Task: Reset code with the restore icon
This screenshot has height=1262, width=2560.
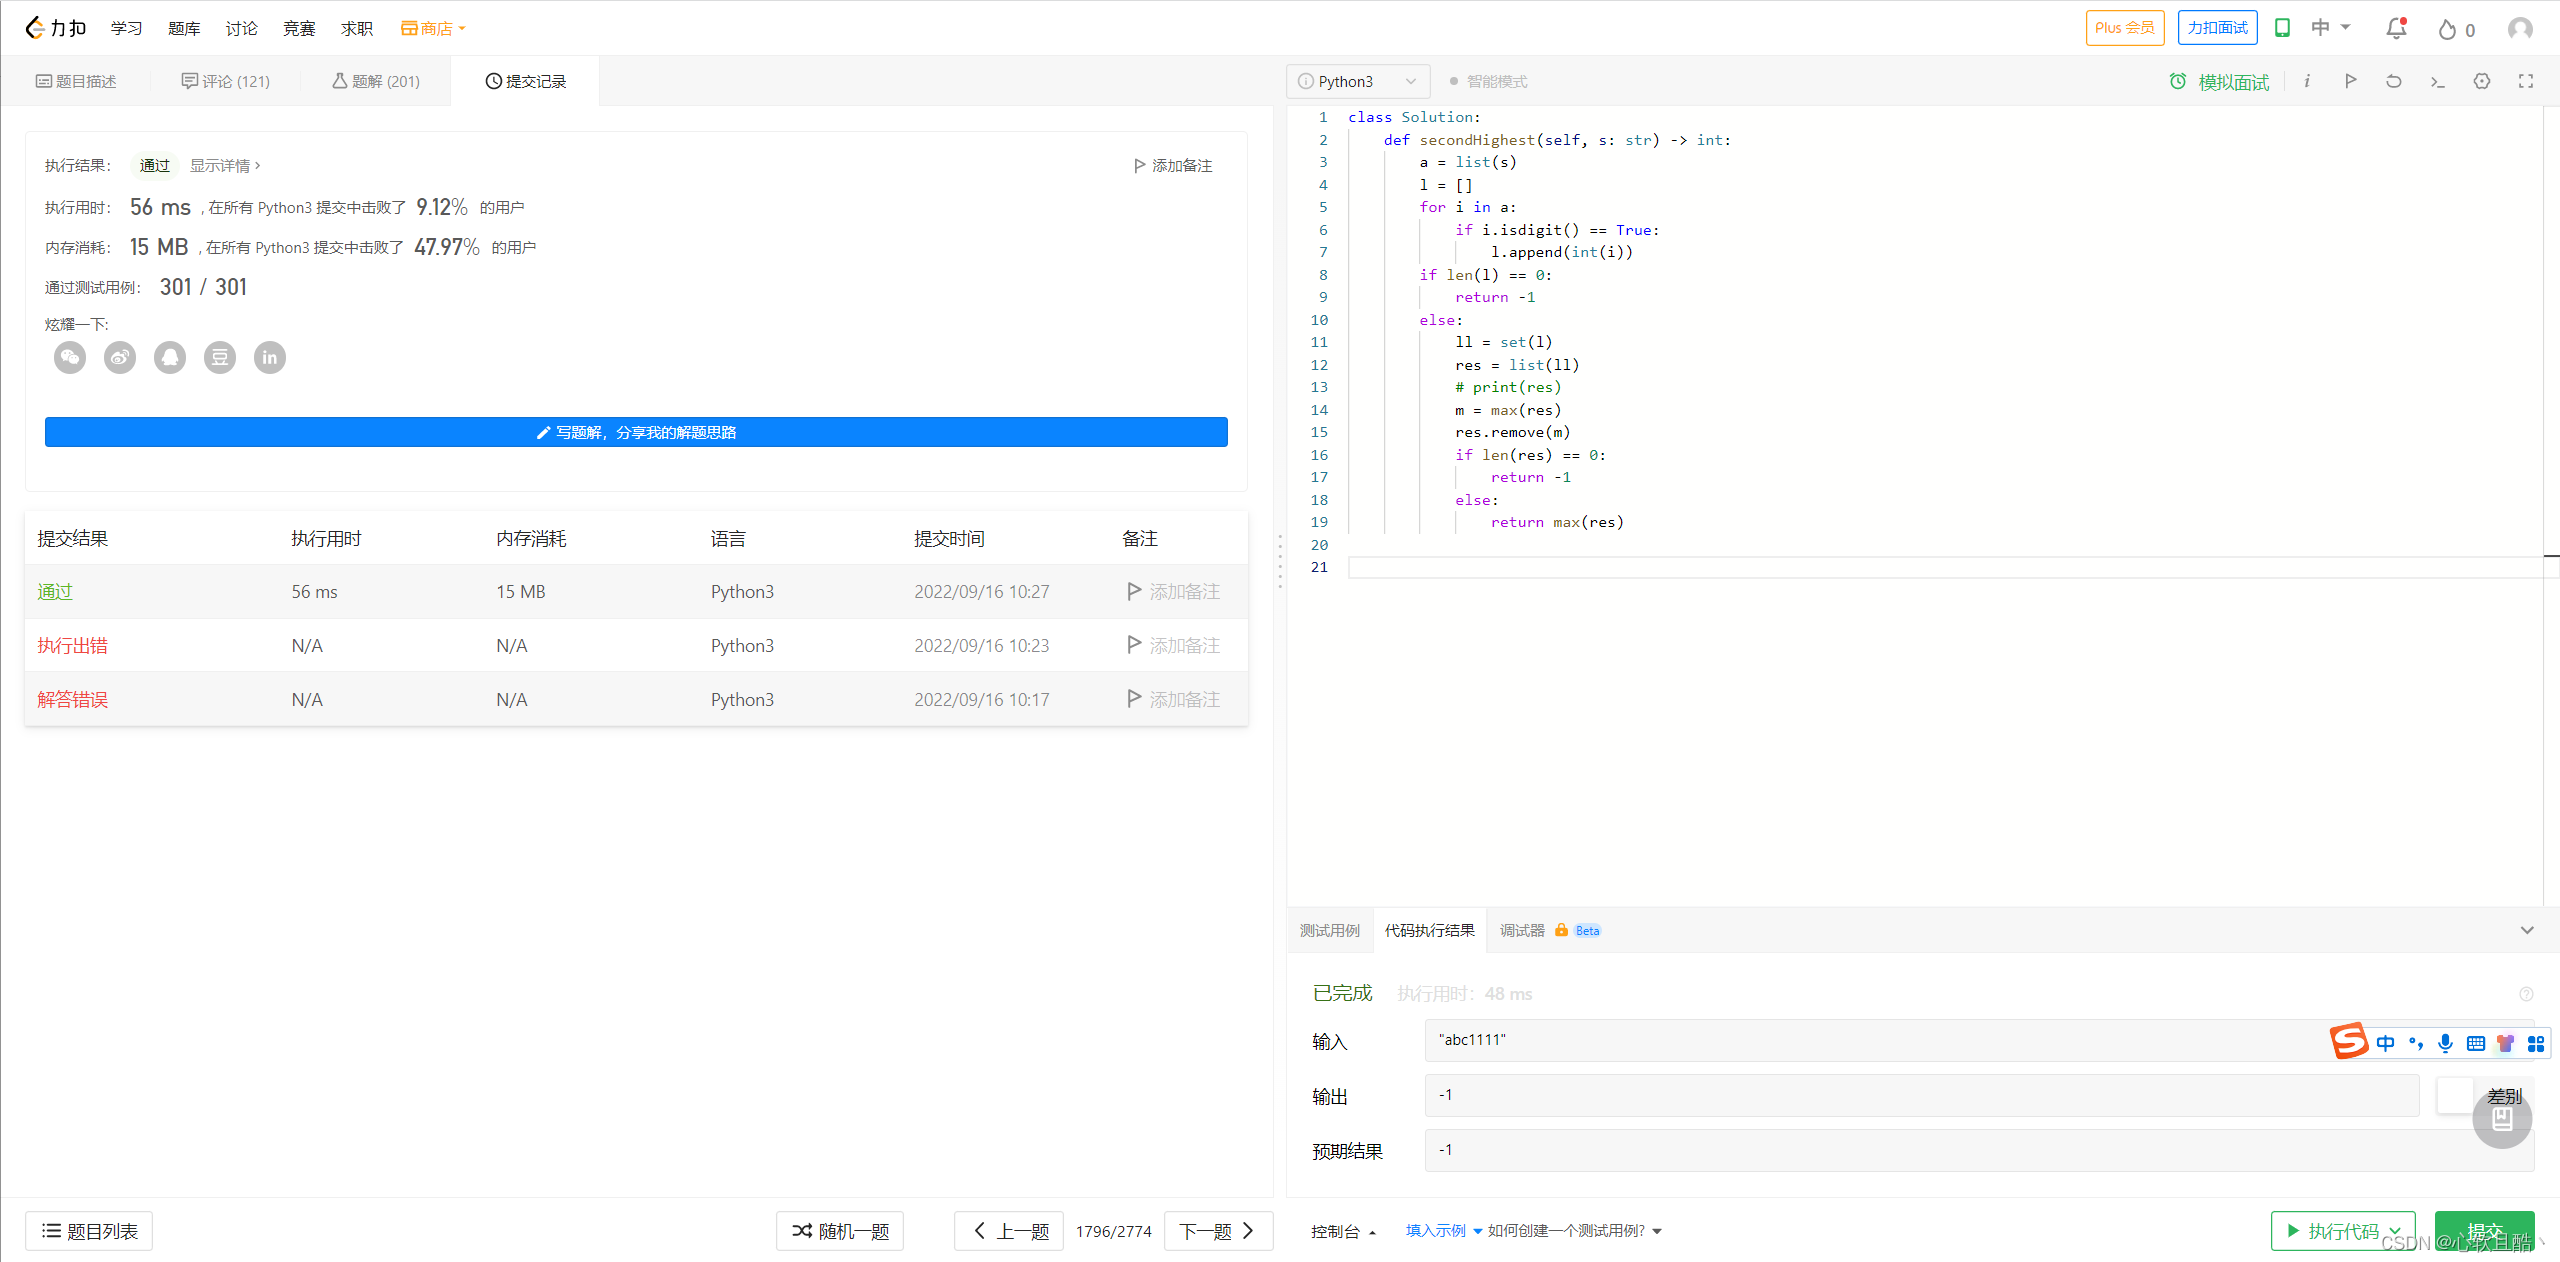Action: [x=2394, y=81]
